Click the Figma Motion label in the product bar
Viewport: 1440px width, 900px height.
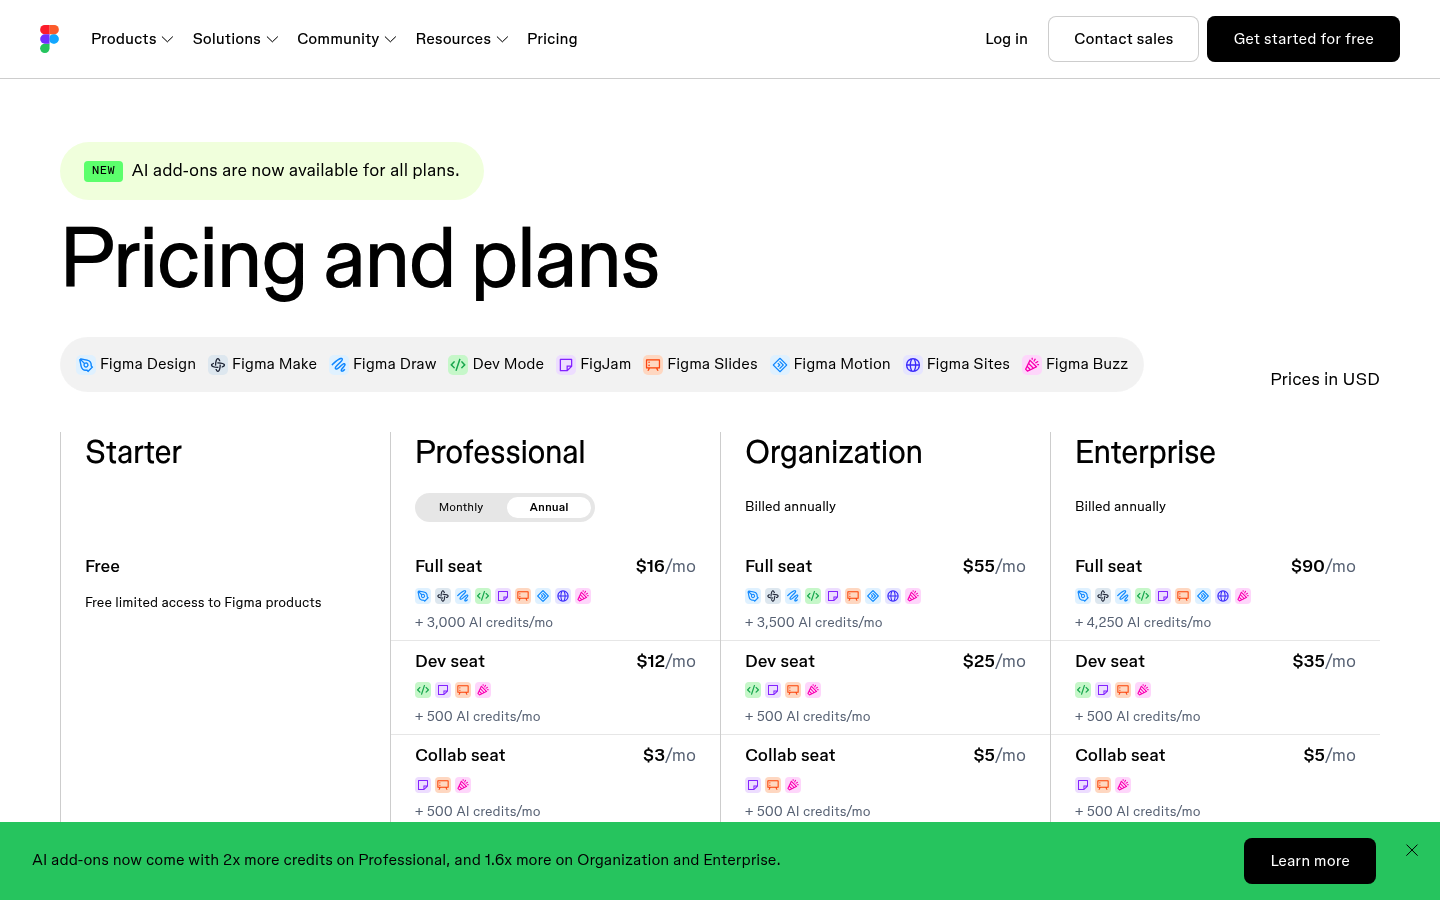(842, 364)
